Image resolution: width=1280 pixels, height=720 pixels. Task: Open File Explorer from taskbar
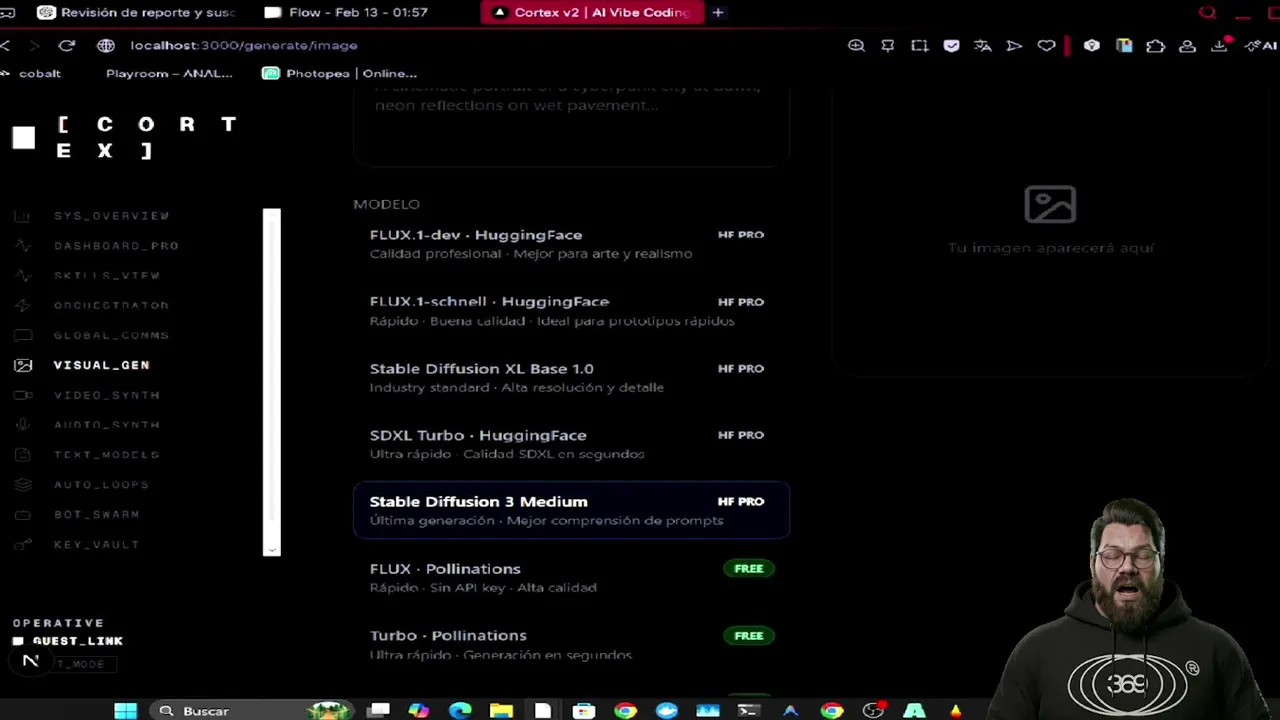[501, 711]
